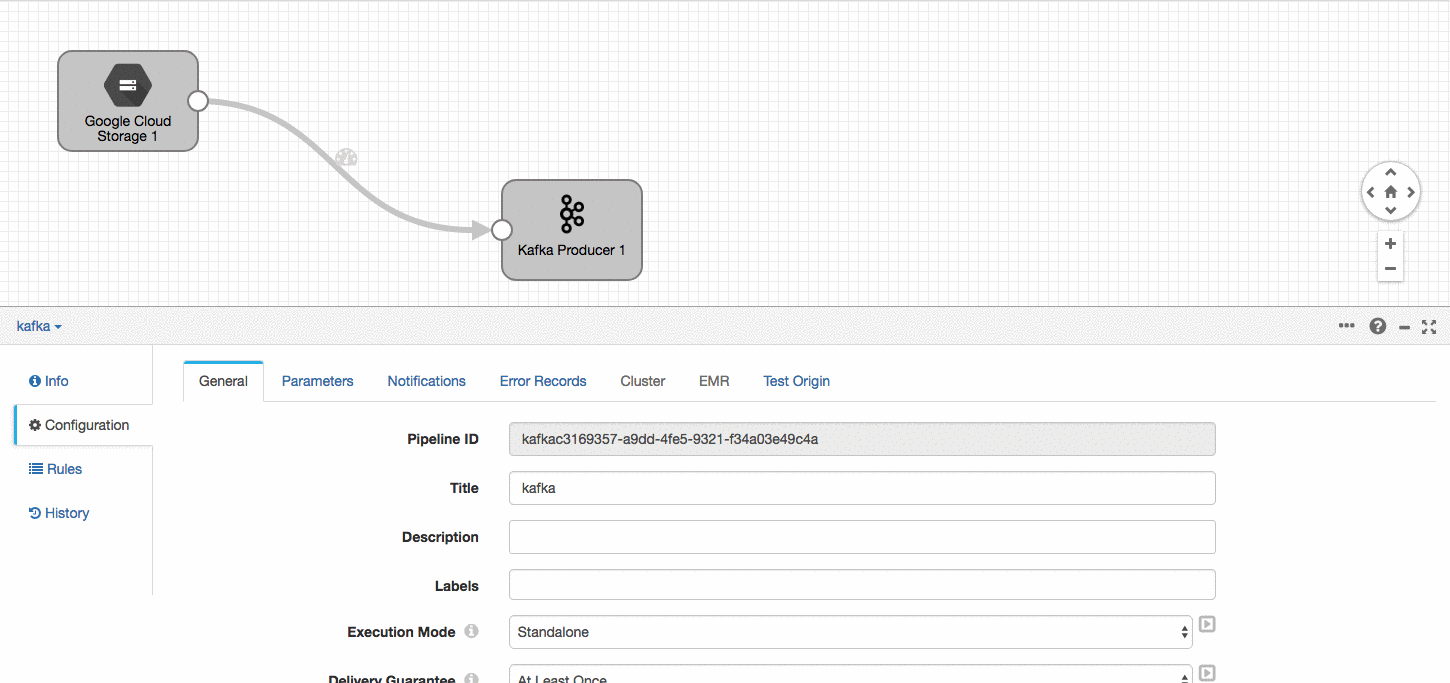
Task: Click the Google Cloud Storage output port circle
Action: (198, 101)
